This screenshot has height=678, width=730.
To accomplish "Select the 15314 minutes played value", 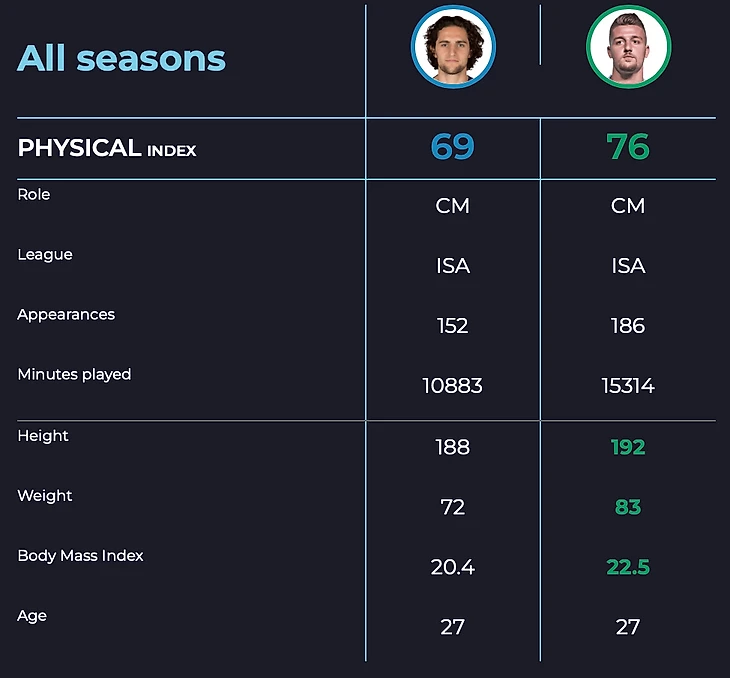I will point(628,386).
